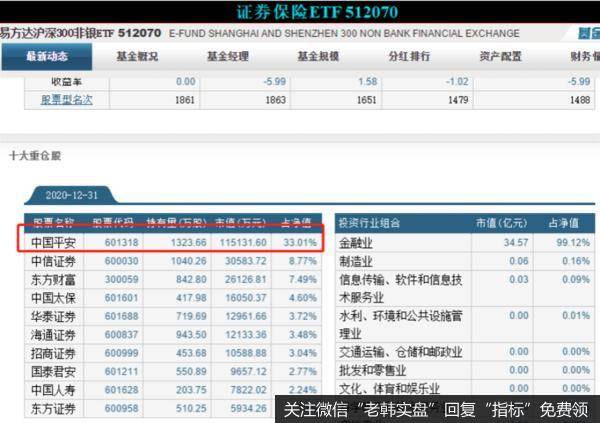Screen dimensions: 600x423
Task: Click the 115131.60 market value cell
Action: coord(243,242)
